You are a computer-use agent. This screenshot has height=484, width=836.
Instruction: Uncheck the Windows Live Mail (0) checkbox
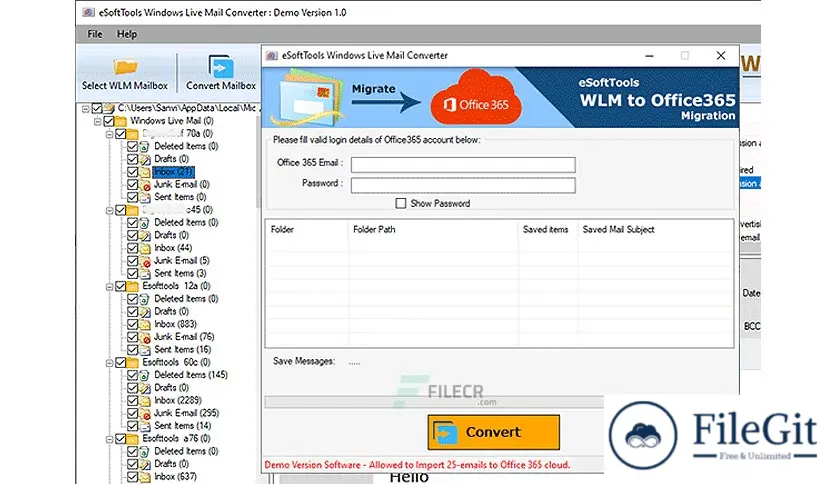point(108,121)
